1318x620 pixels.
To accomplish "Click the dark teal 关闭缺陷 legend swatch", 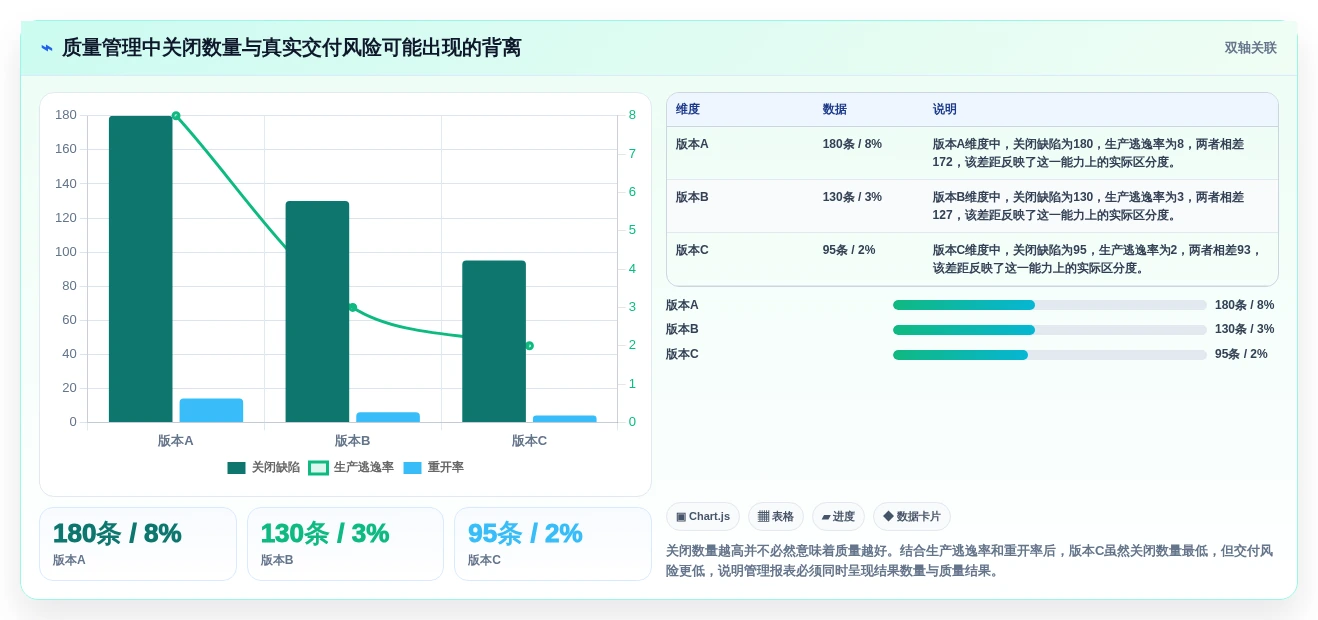I will 236,467.
